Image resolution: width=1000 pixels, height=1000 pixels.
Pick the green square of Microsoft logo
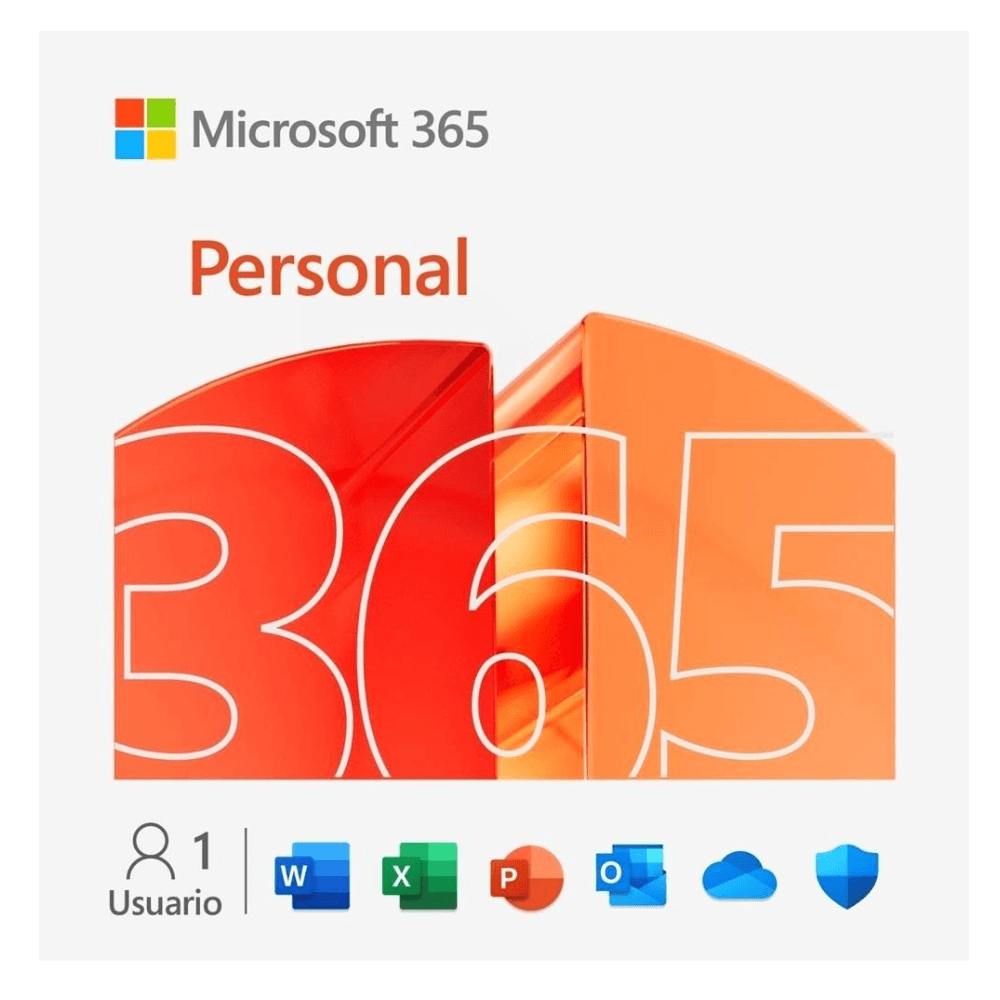(x=161, y=113)
